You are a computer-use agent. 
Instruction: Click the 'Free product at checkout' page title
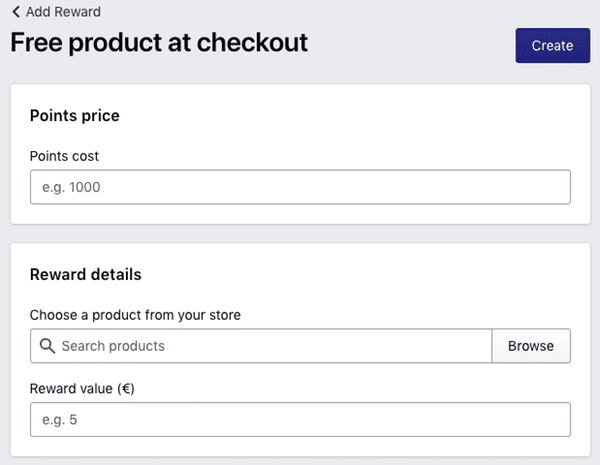159,43
